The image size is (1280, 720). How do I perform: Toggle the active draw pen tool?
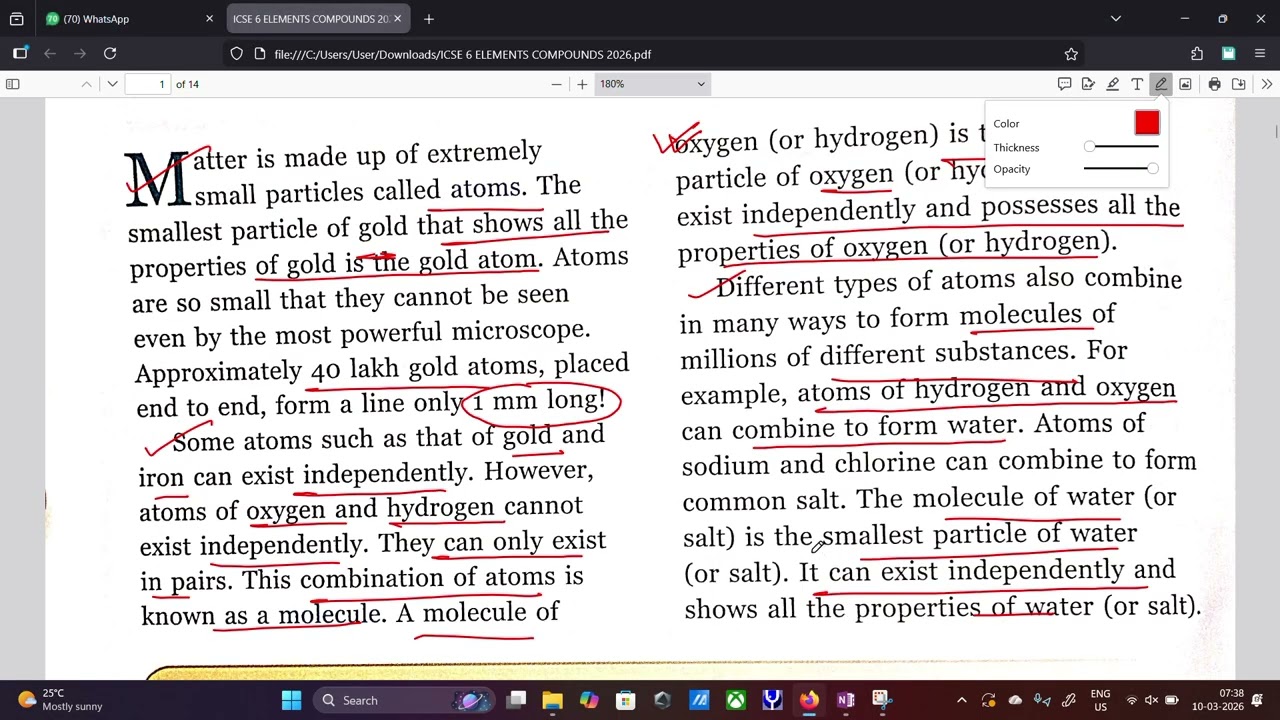coord(1161,84)
